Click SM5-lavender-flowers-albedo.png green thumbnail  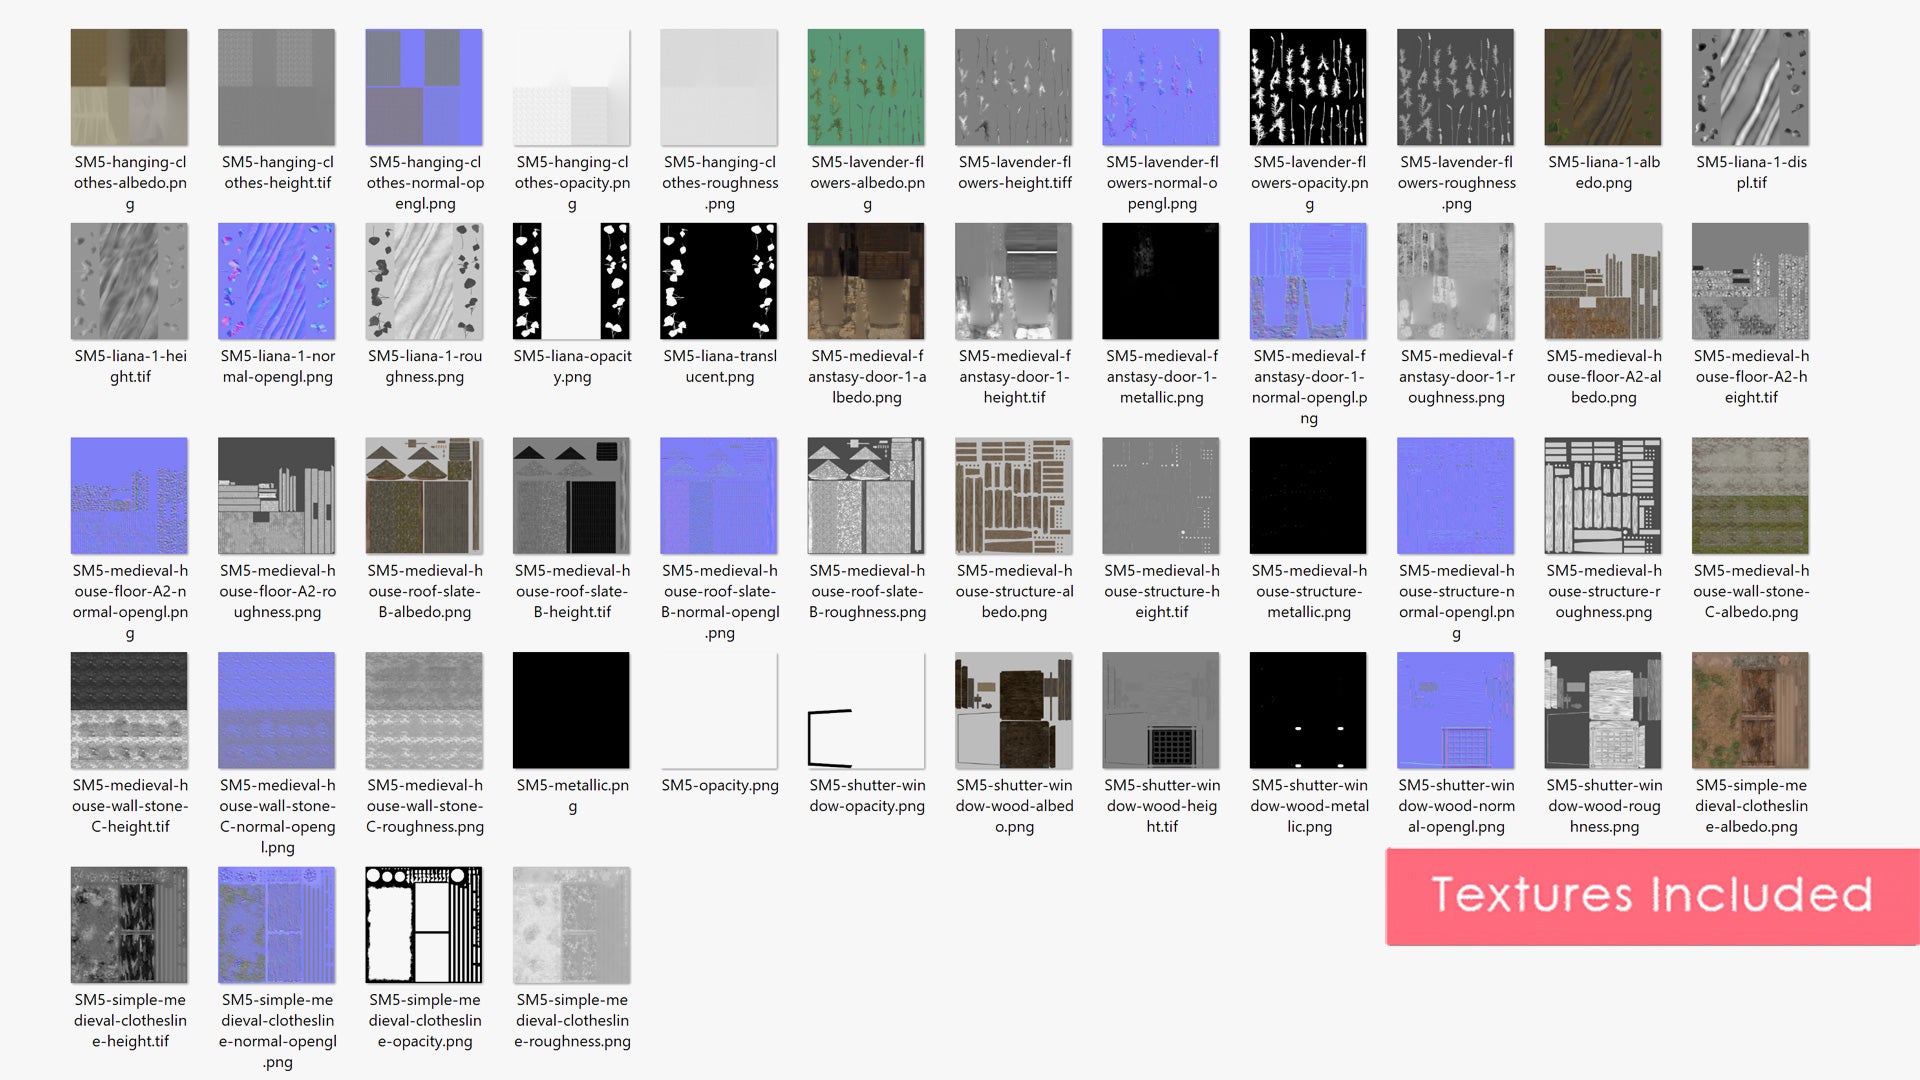pos(866,87)
